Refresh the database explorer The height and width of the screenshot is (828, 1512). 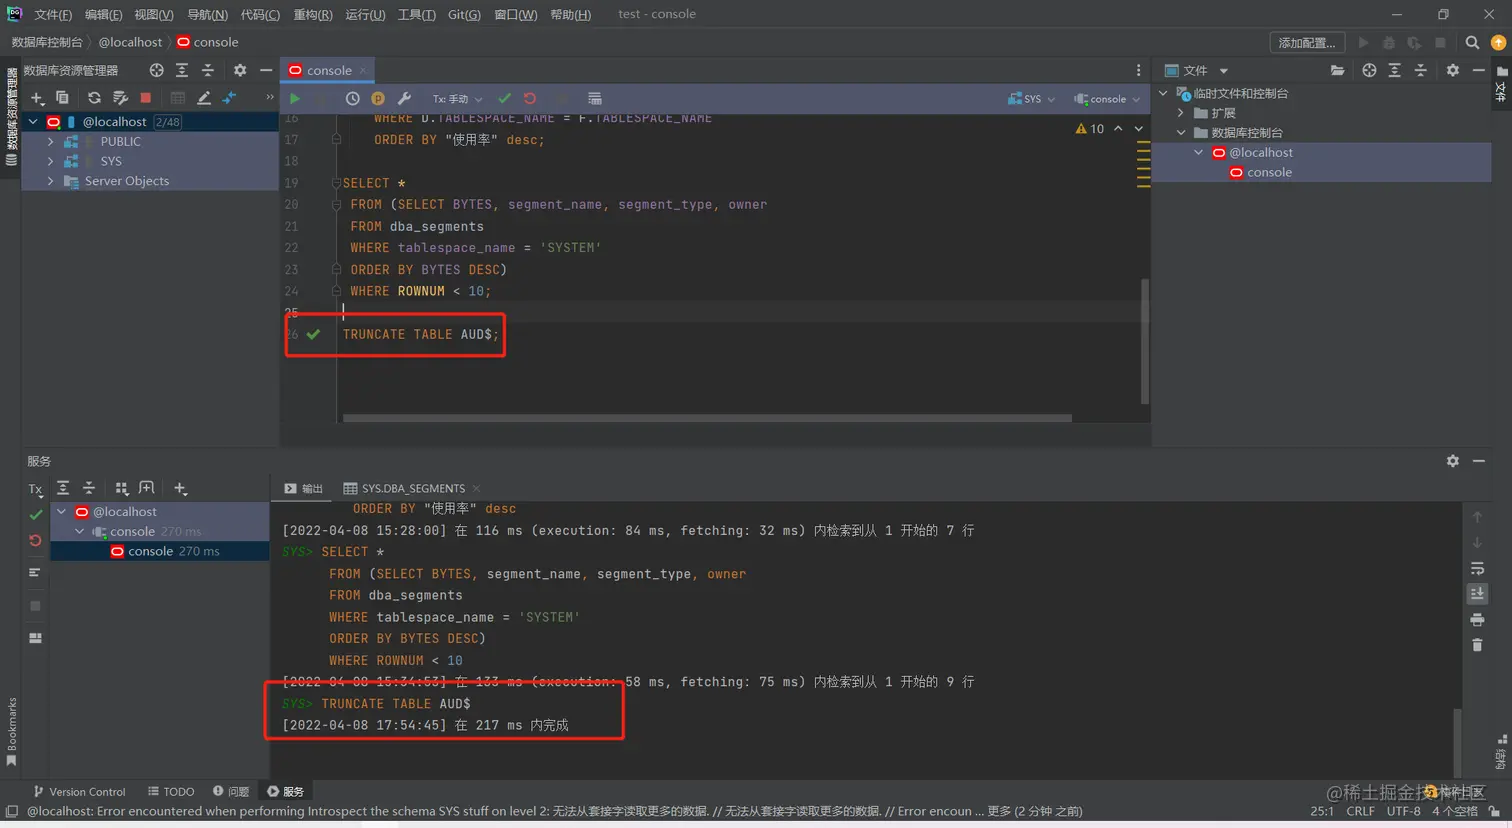click(x=94, y=98)
